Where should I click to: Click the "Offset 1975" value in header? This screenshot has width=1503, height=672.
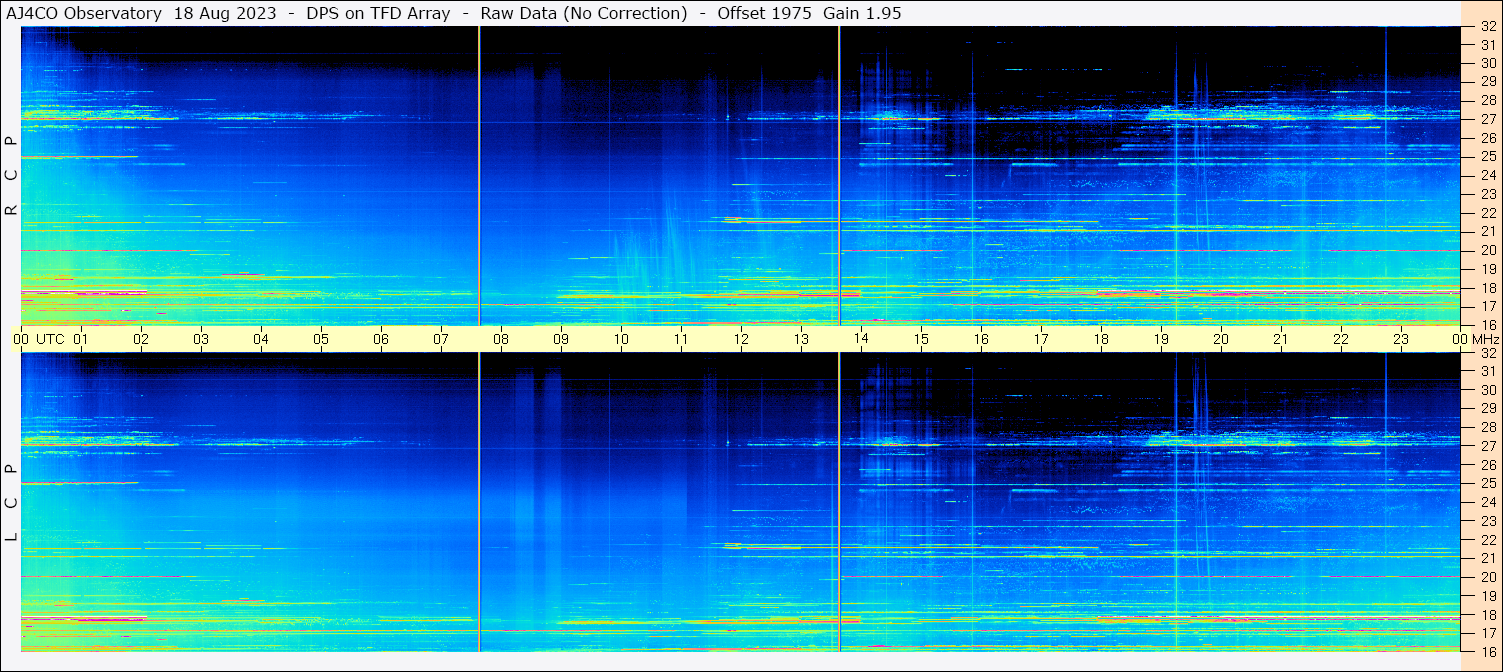click(x=765, y=14)
